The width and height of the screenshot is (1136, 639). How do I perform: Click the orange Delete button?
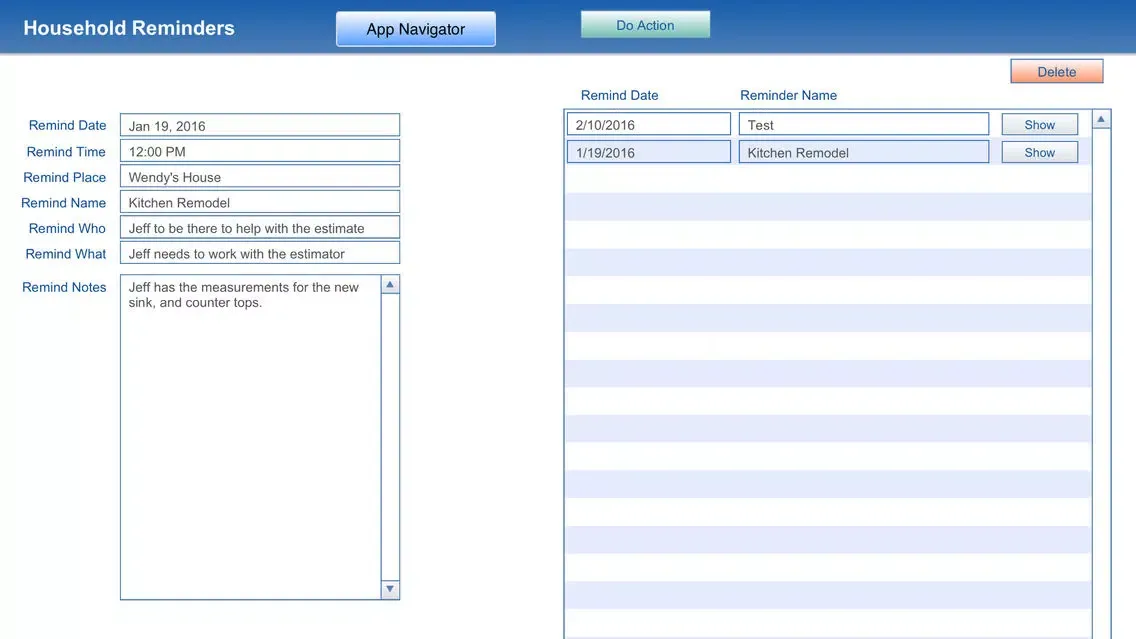(1056, 72)
